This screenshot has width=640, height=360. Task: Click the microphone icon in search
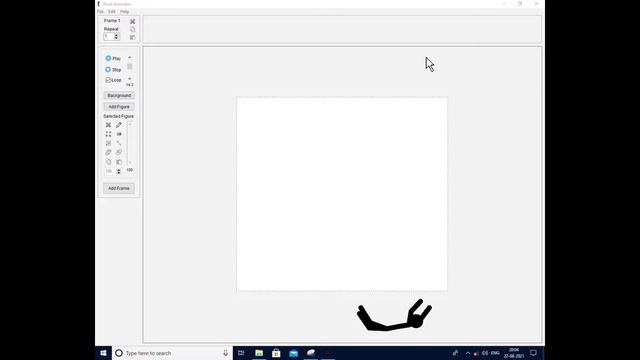click(225, 353)
